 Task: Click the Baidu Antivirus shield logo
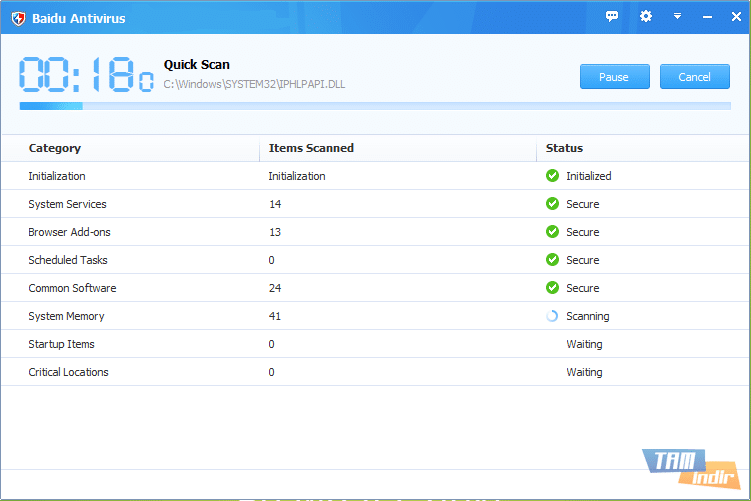(x=18, y=19)
